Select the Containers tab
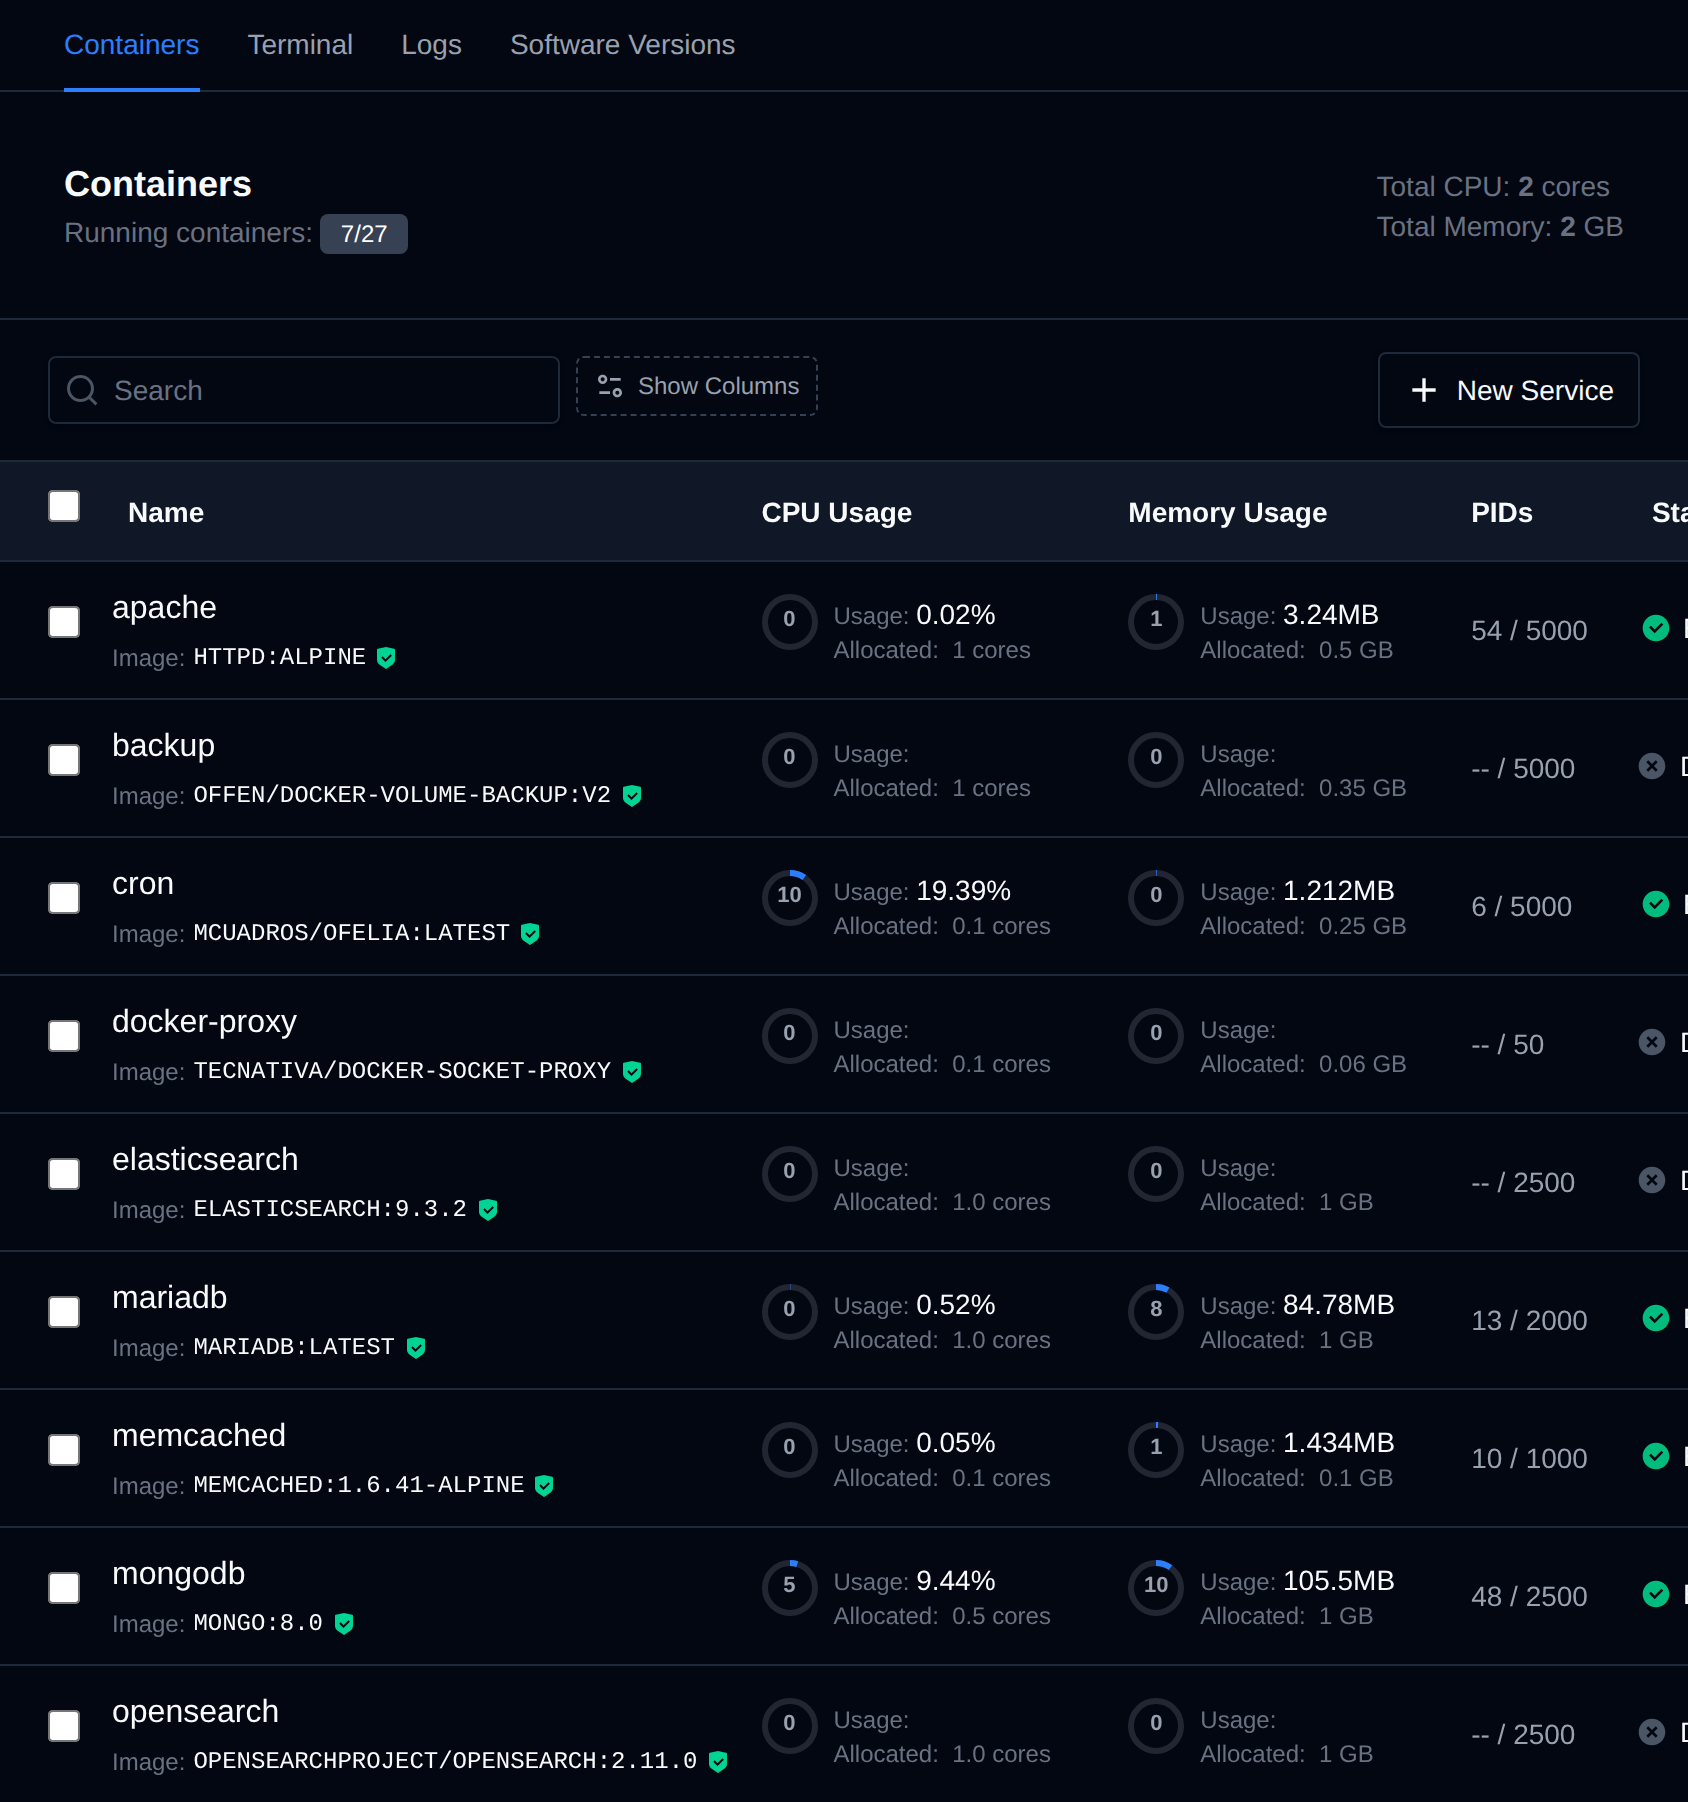The image size is (1688, 1802). click(131, 45)
